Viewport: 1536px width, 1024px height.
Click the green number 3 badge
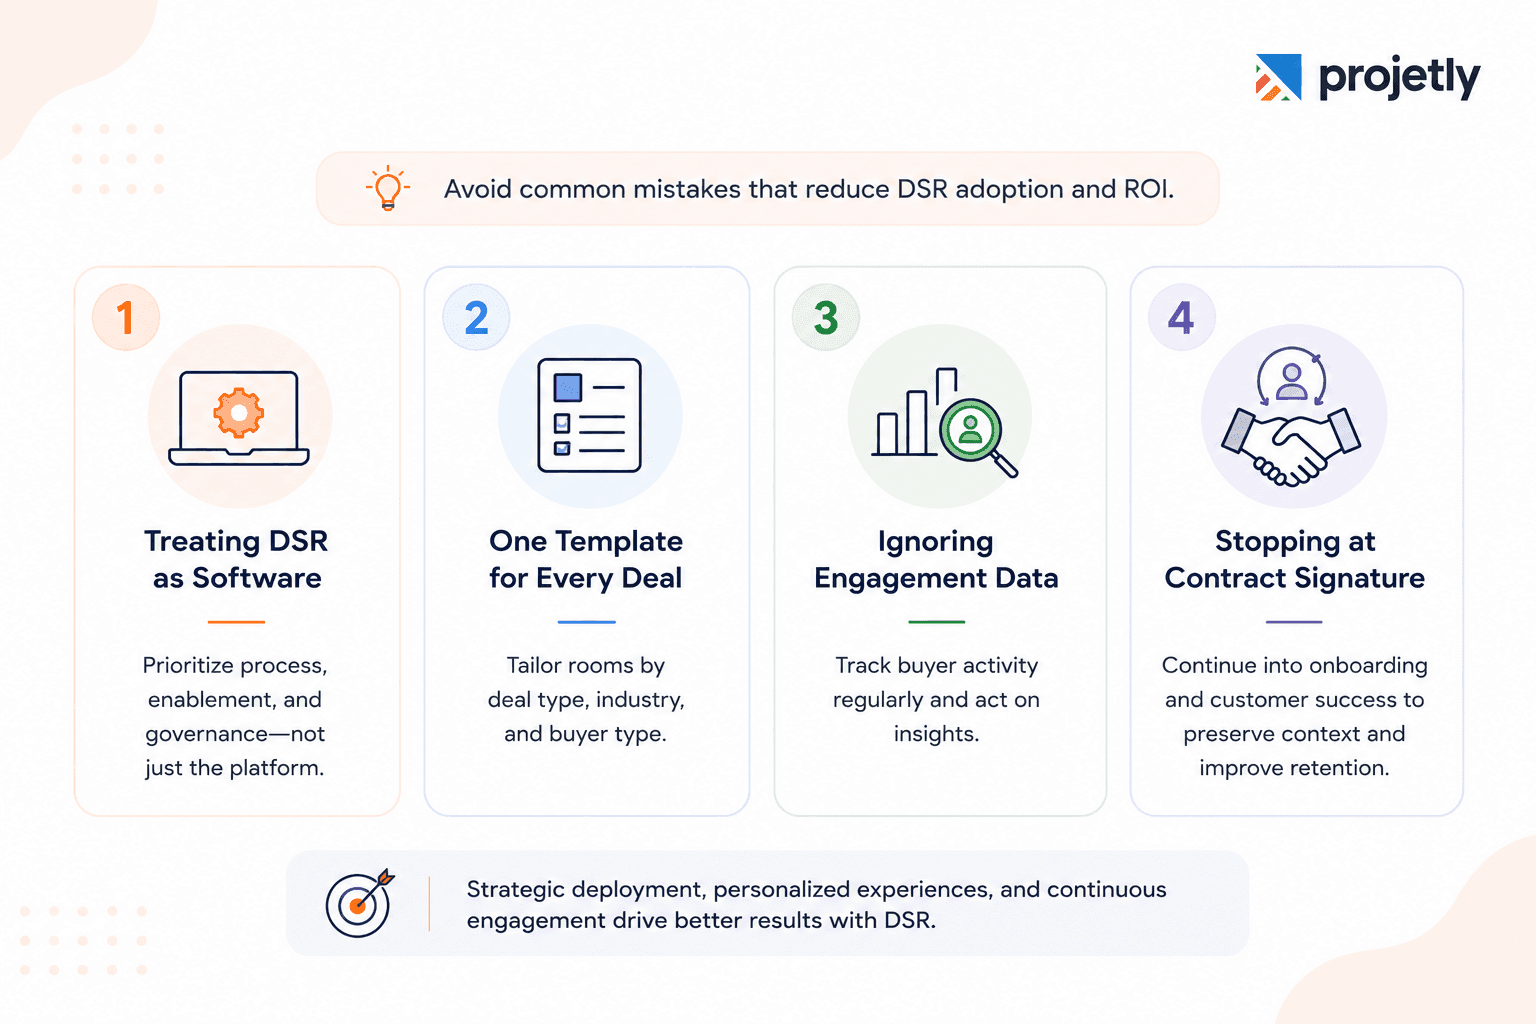tap(826, 318)
